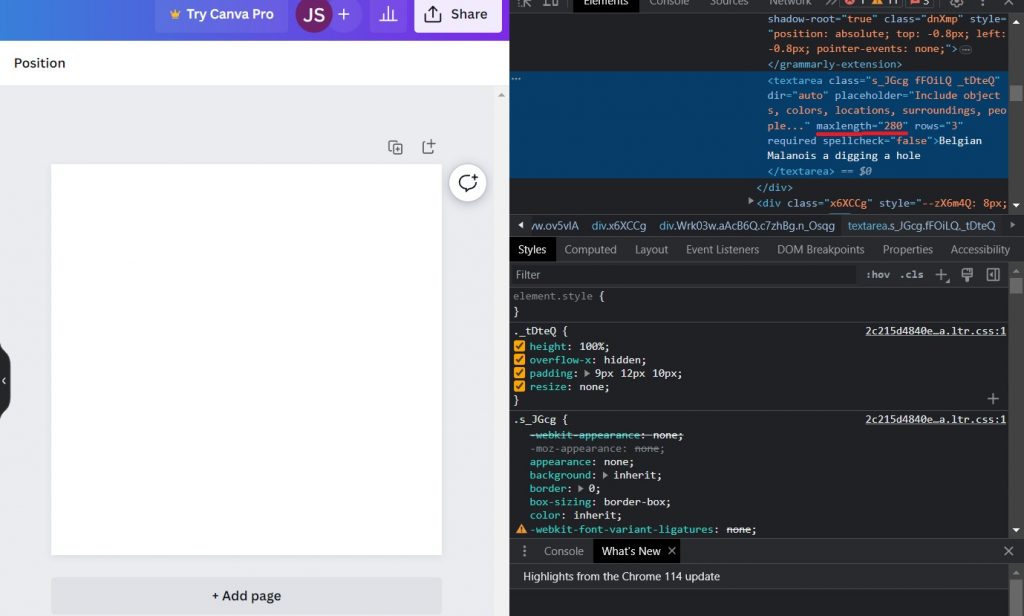Click the Share button
Viewport: 1024px width, 616px height.
point(457,15)
